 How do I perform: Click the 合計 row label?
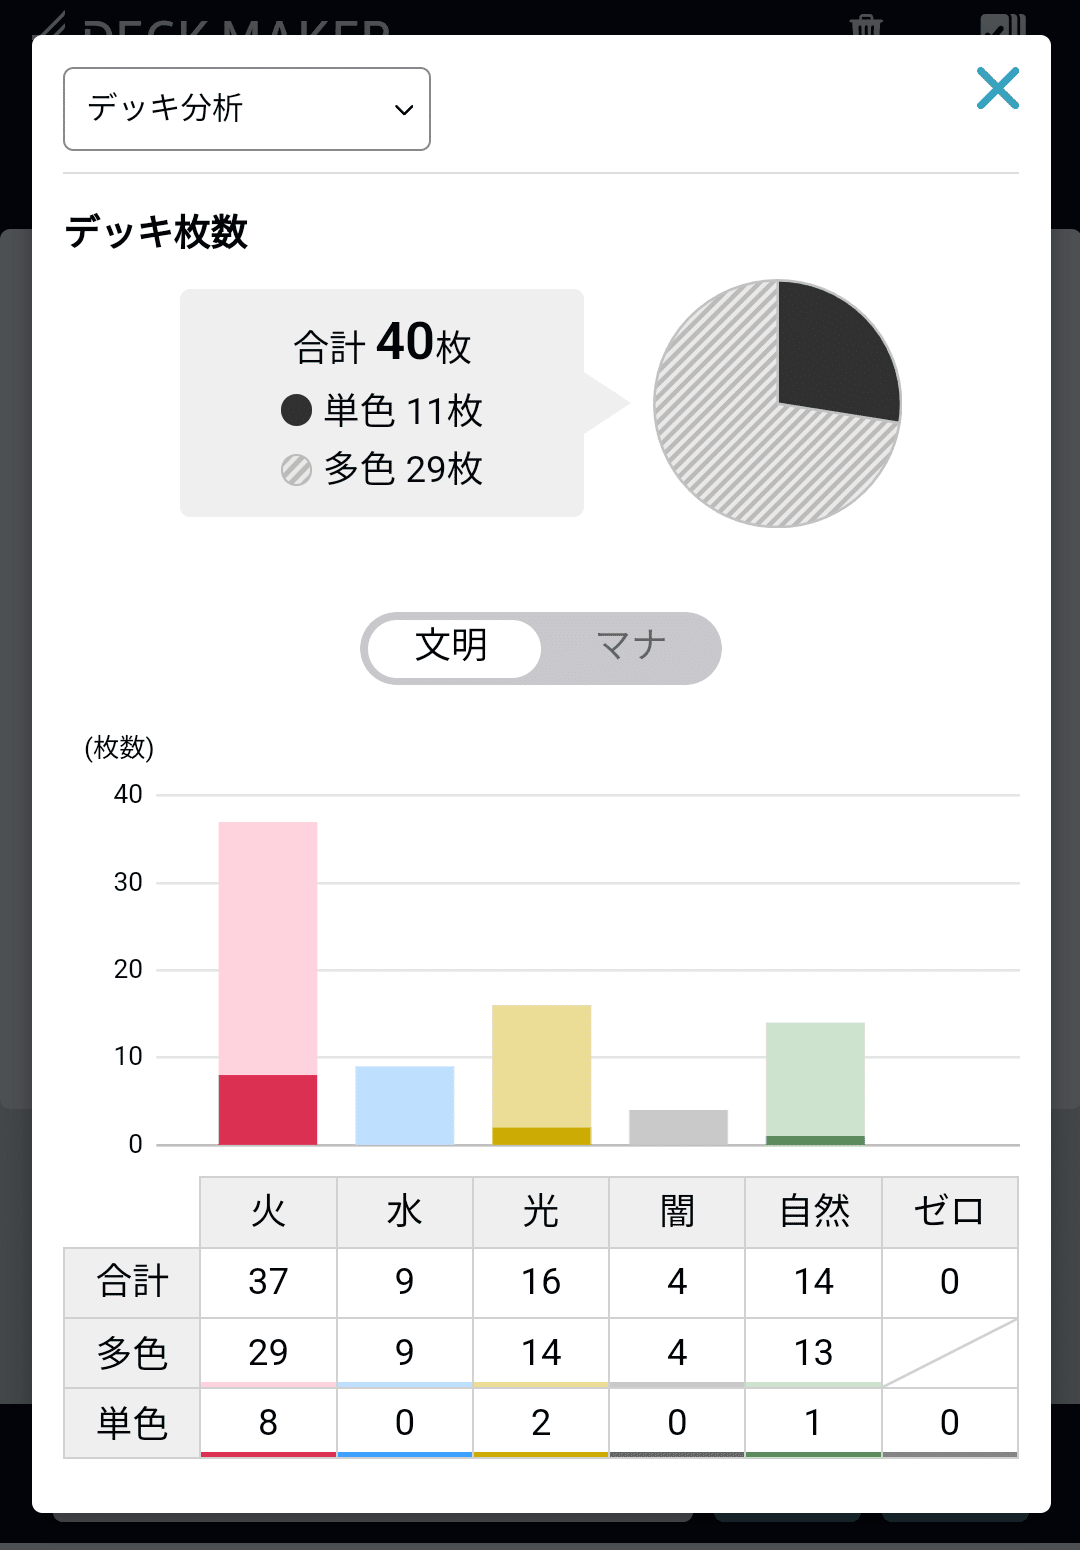point(132,1282)
